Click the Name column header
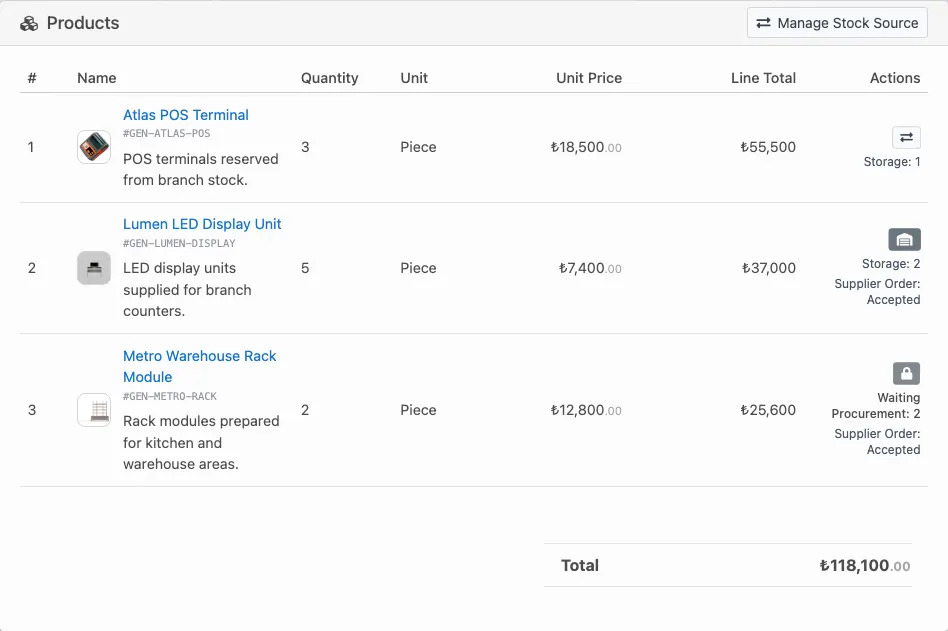Screen dimensions: 948x631 tap(97, 78)
